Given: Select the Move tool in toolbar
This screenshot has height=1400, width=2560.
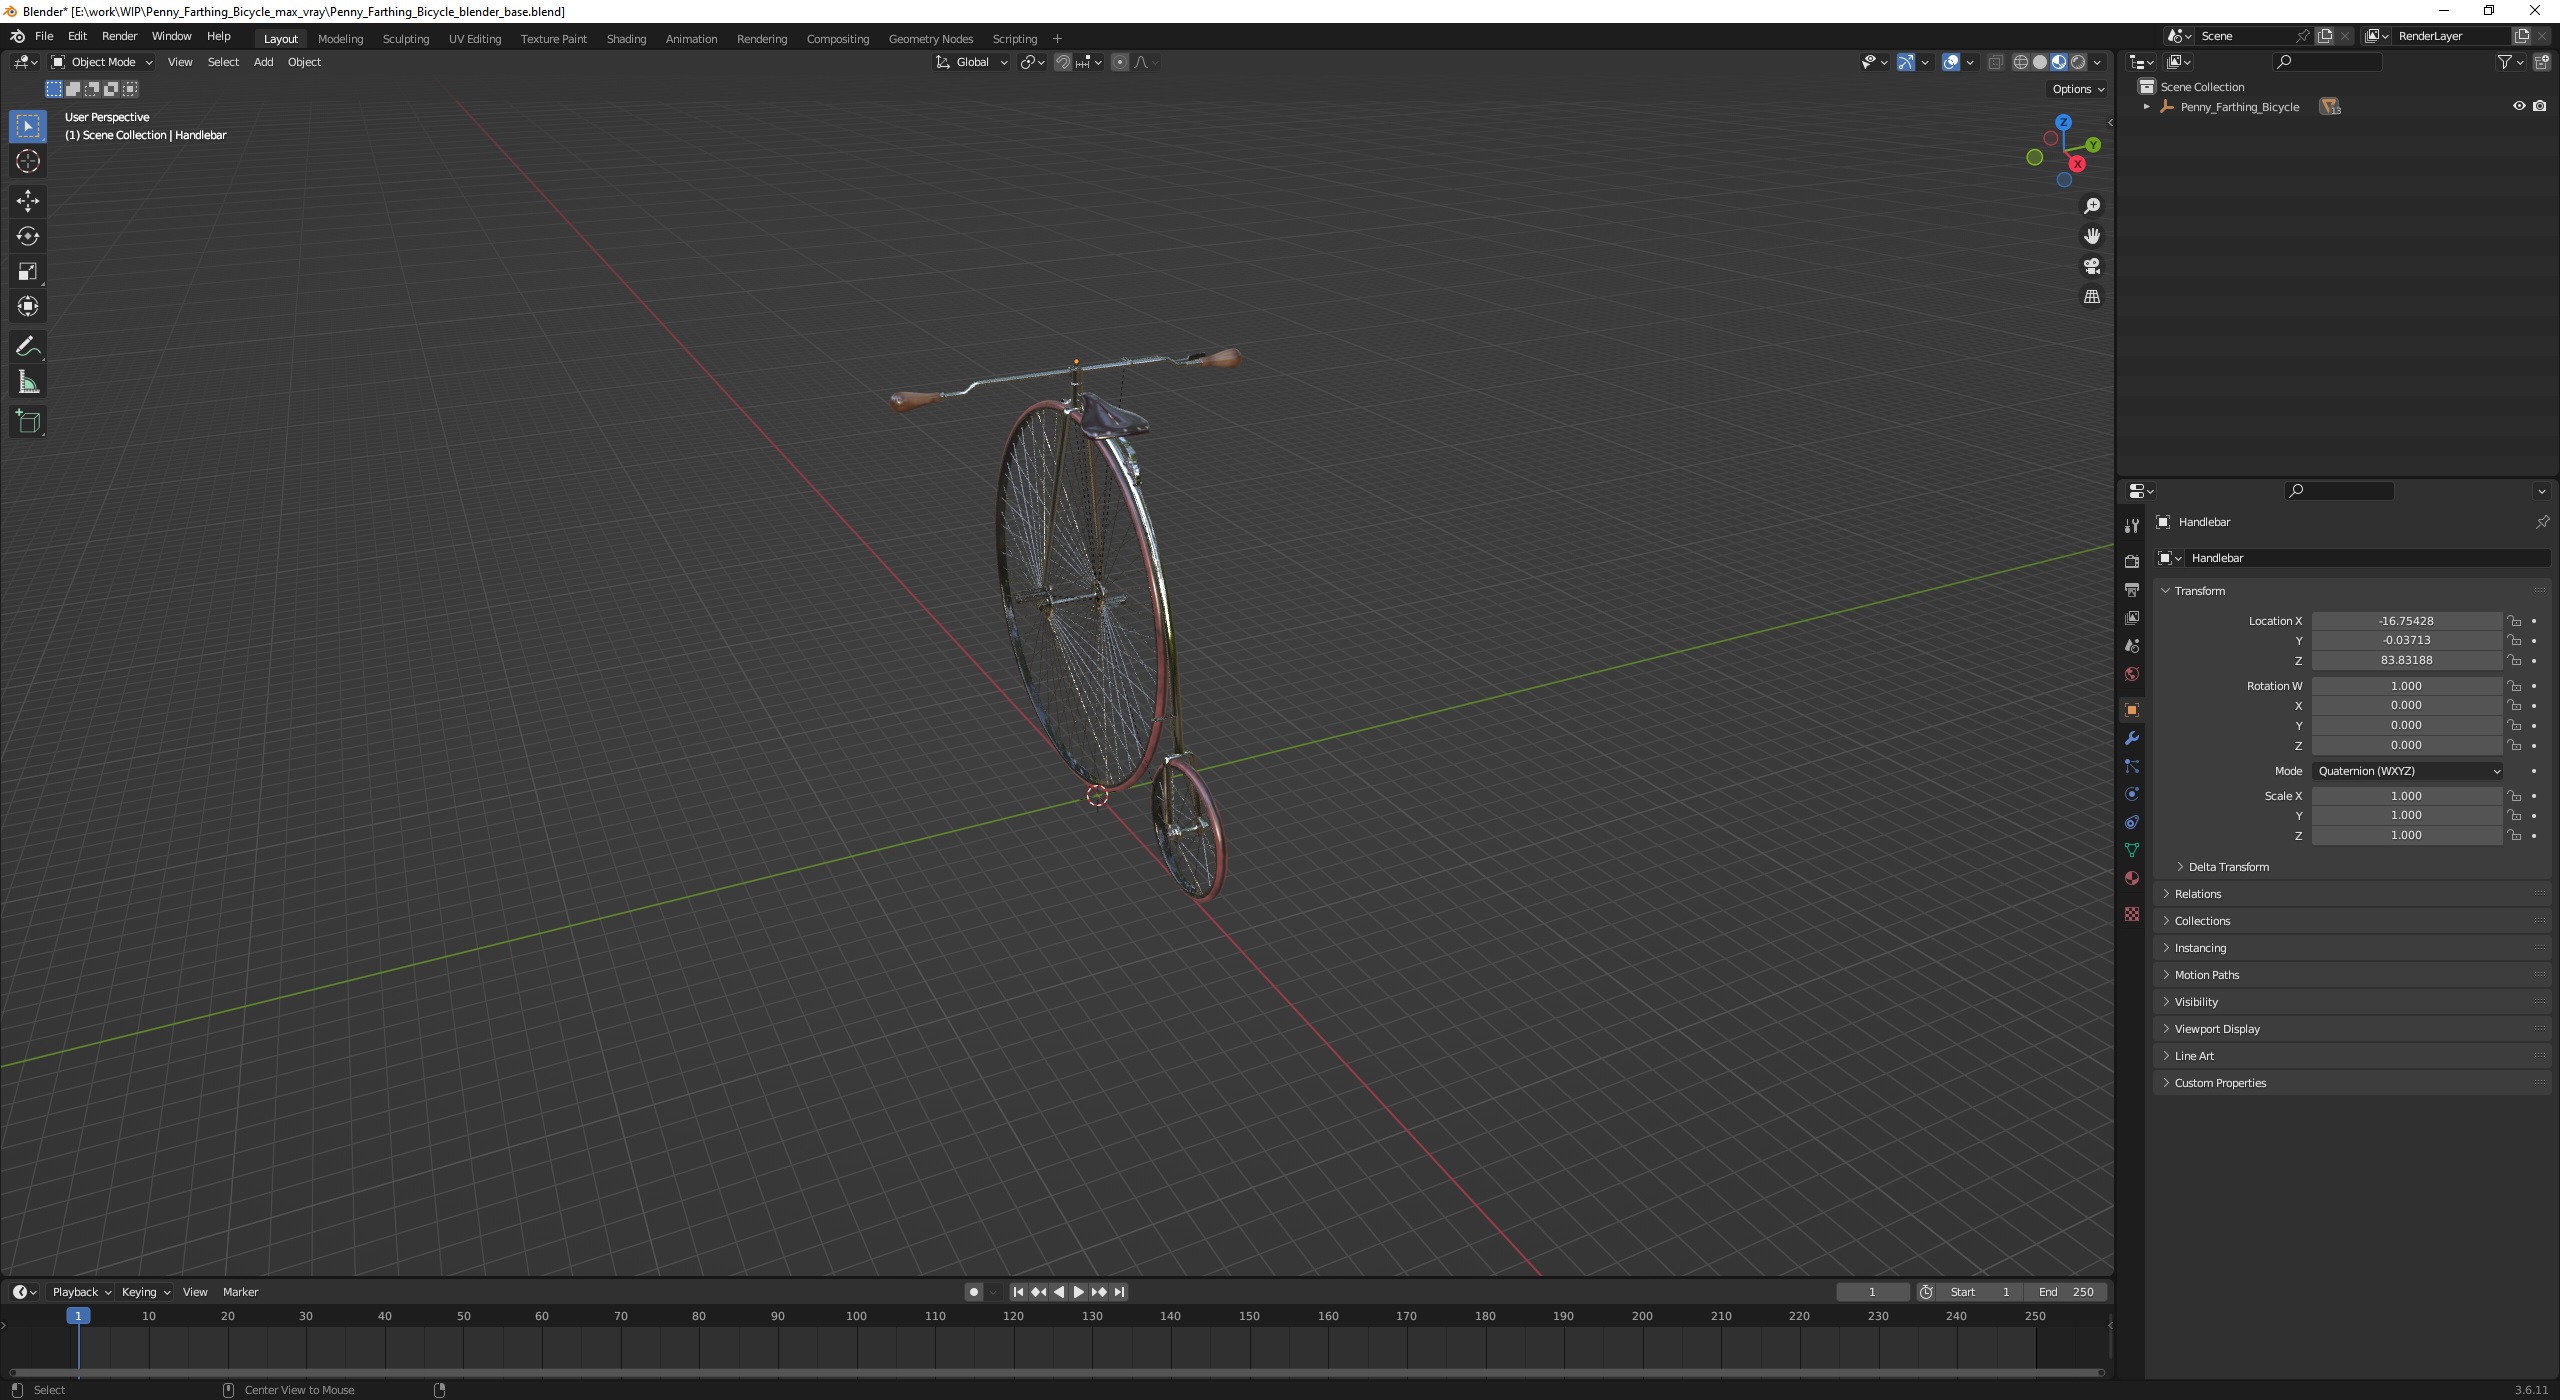Looking at the screenshot, I should coord(26,198).
